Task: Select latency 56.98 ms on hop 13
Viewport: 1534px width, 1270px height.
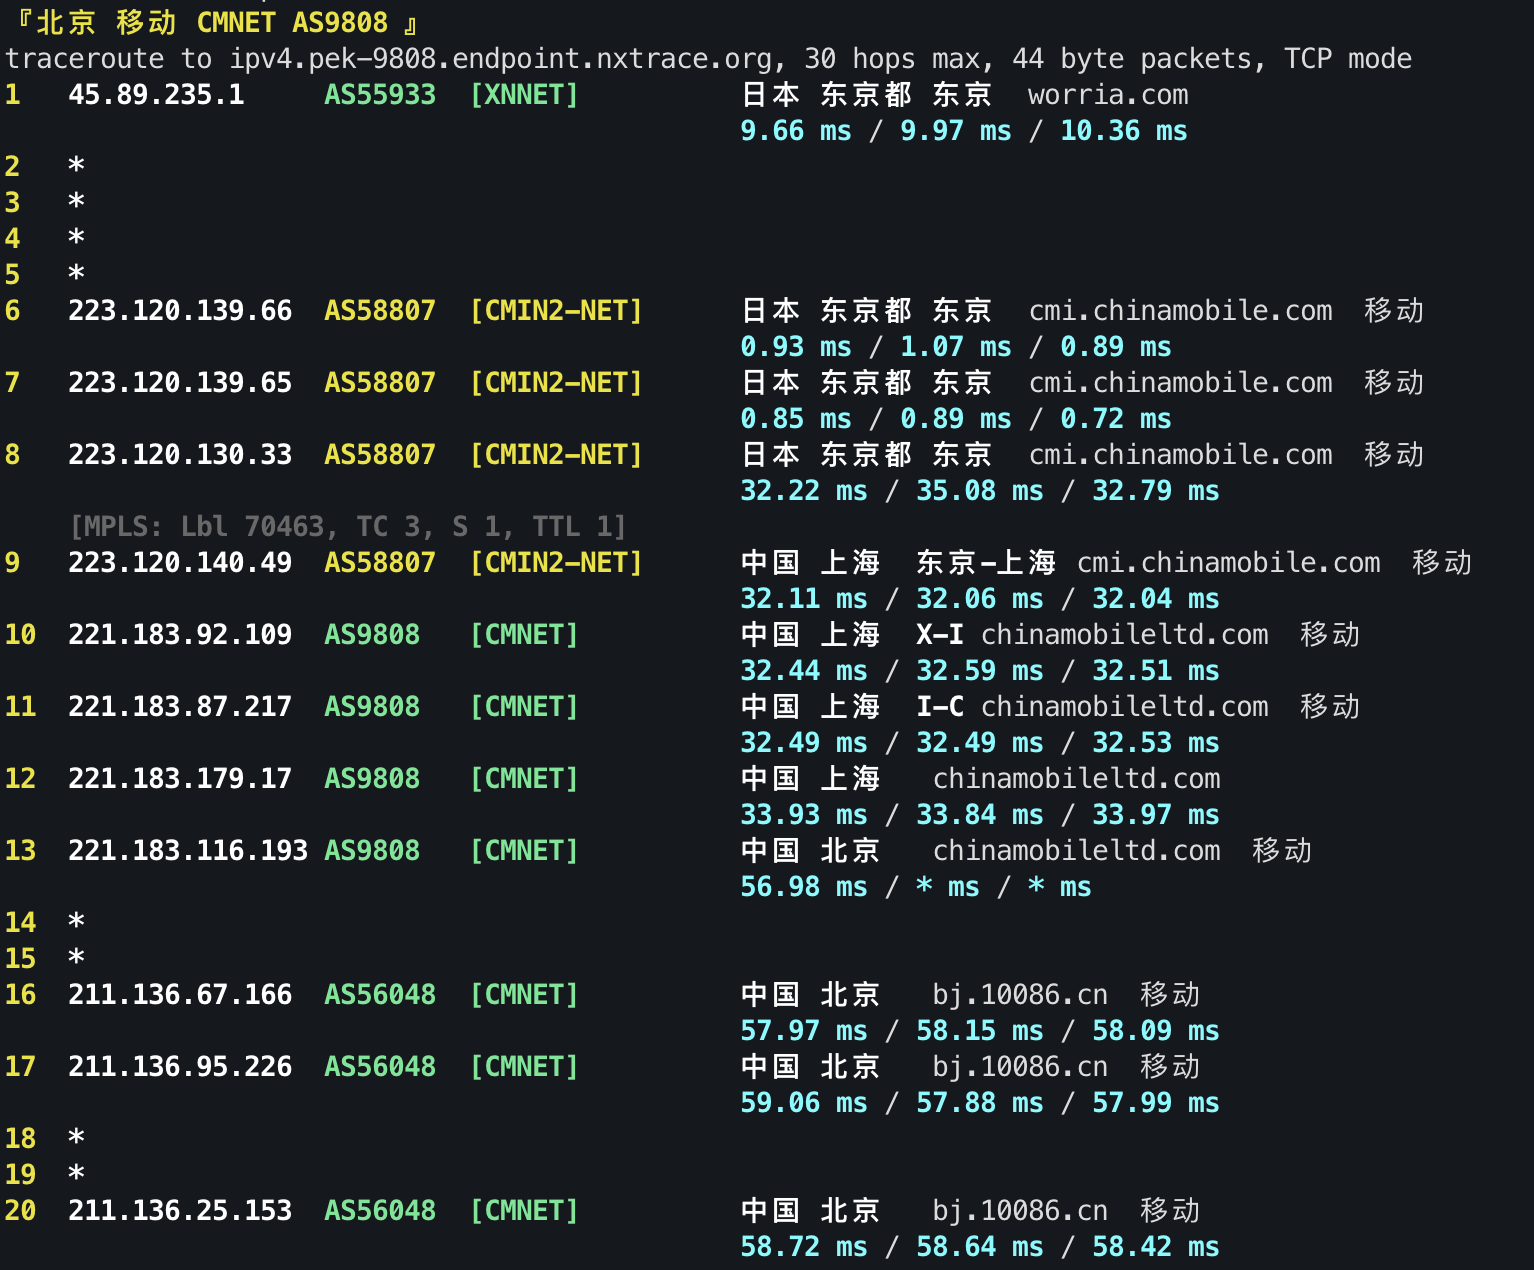Action: coord(804,887)
